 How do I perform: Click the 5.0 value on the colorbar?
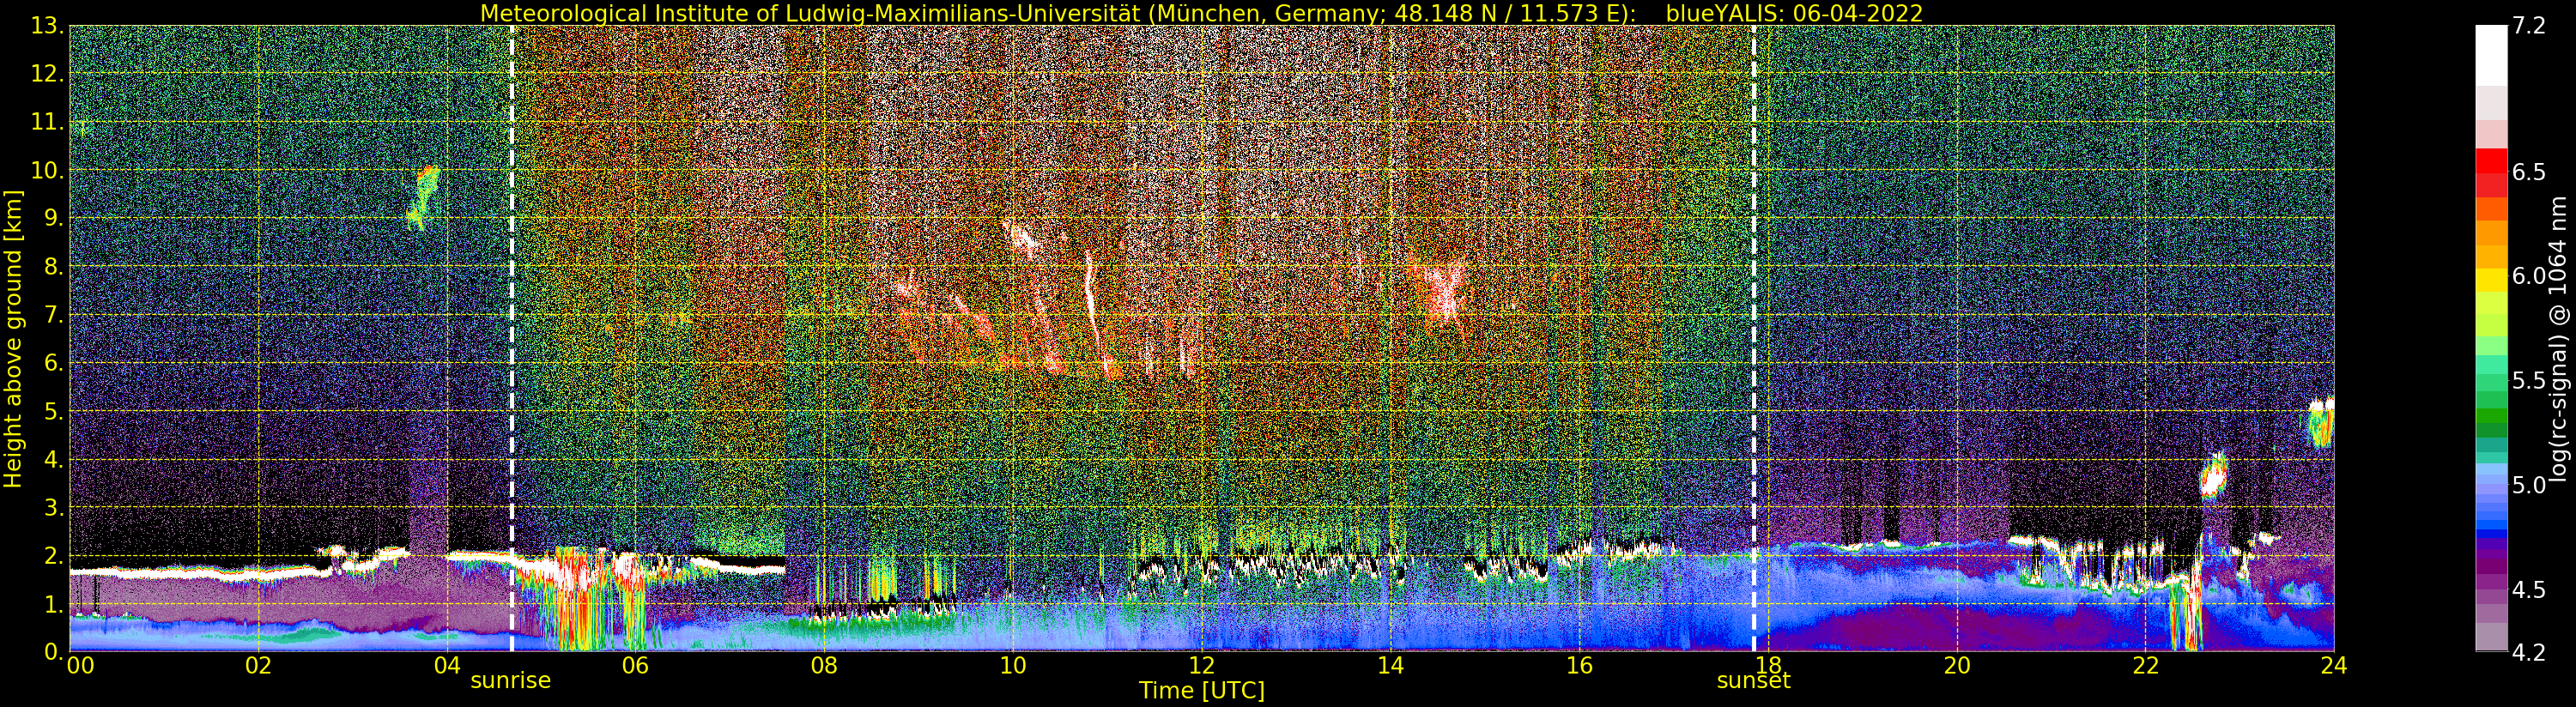[x=2529, y=485]
